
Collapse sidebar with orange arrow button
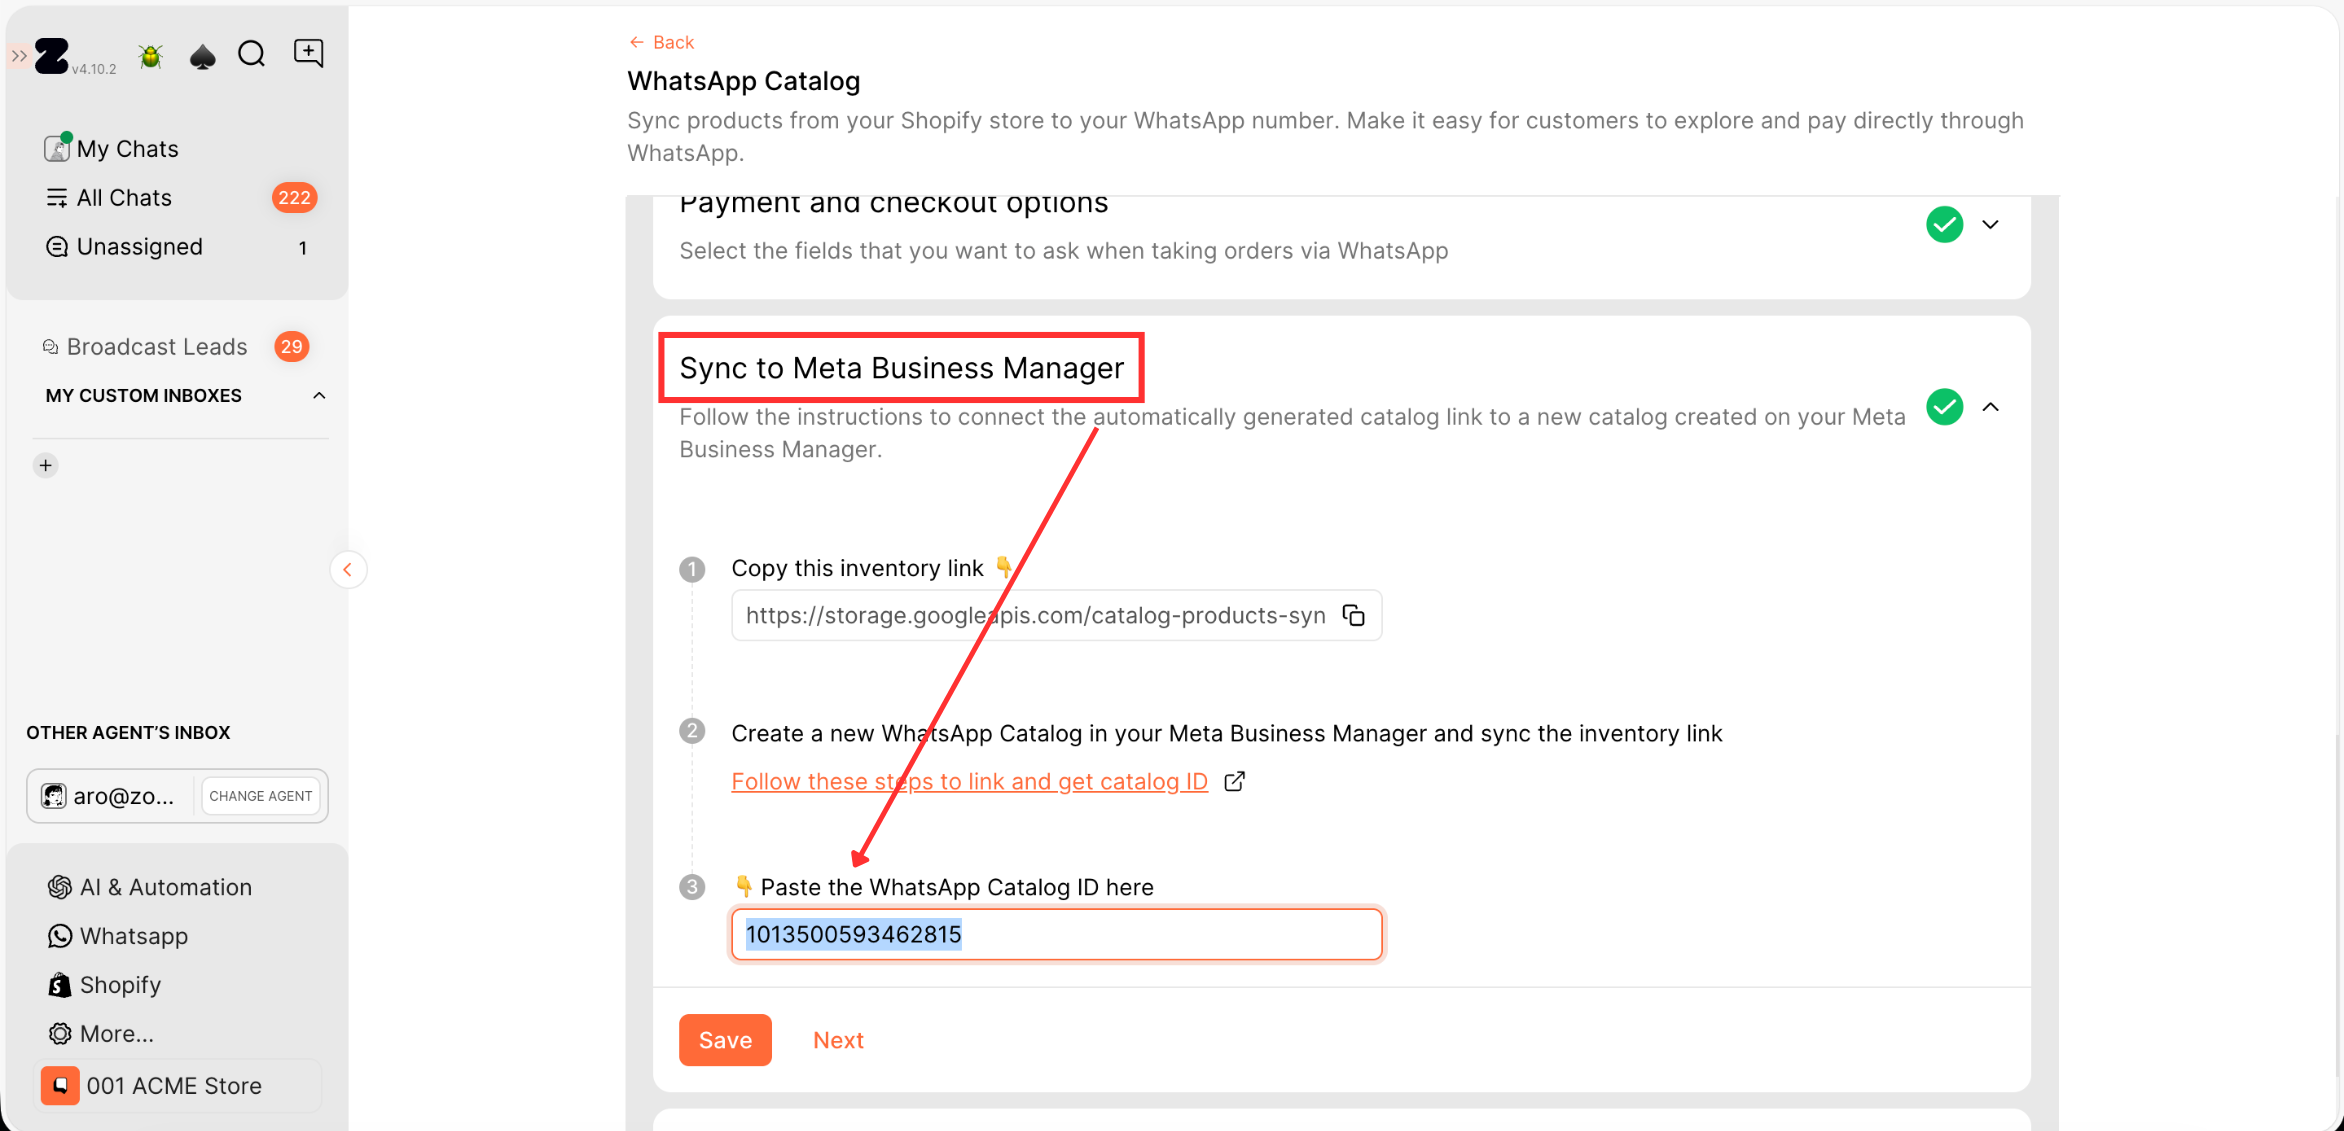pyautogui.click(x=348, y=570)
